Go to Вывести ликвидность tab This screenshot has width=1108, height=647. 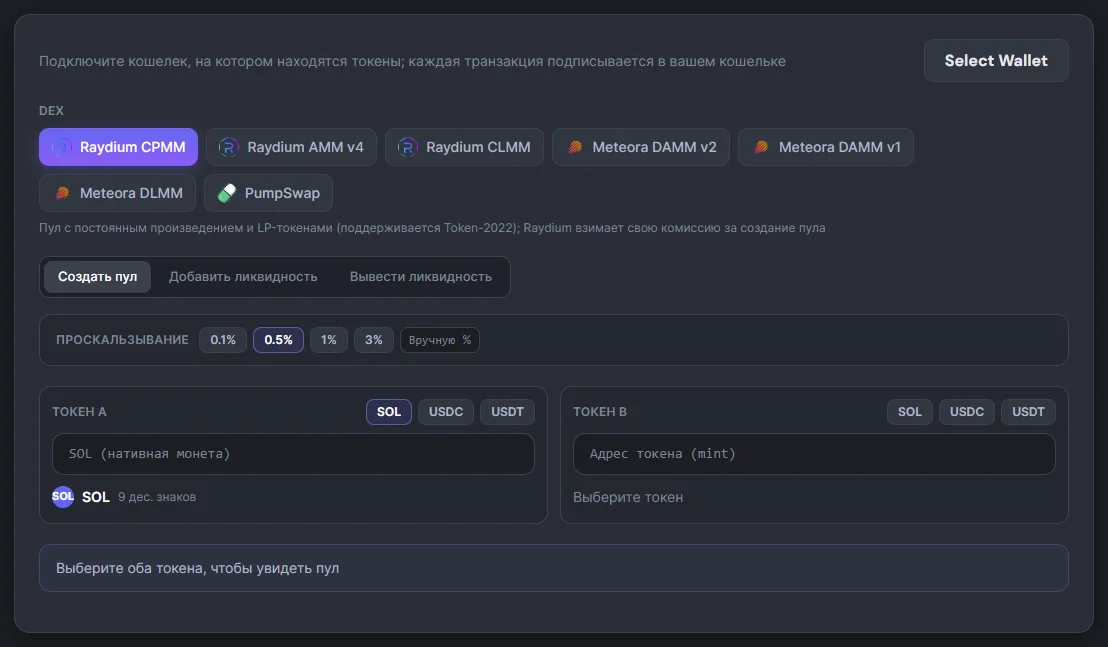[420, 277]
